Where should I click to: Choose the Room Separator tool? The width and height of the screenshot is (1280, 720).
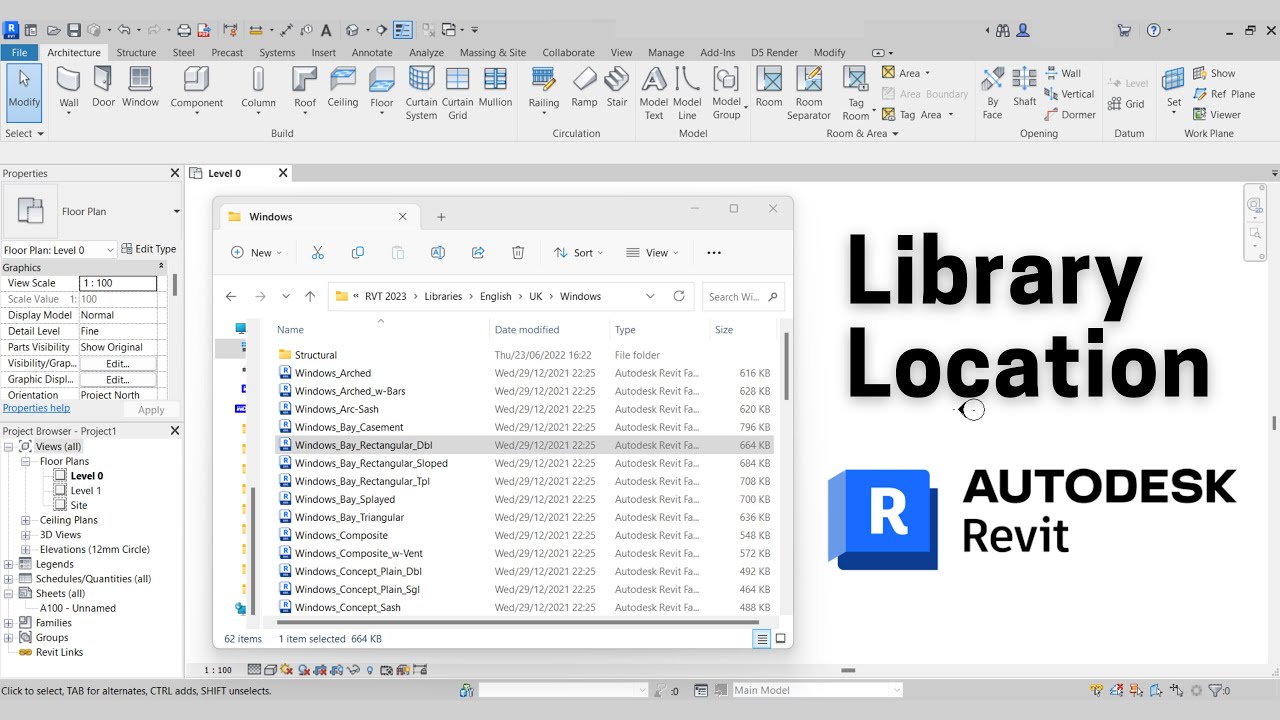tap(809, 94)
